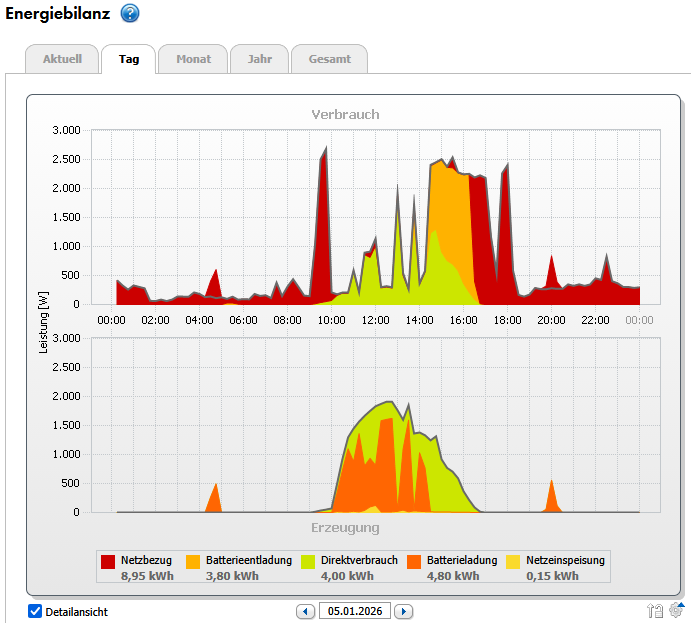Click the yellow Netzeinspeisung legend swatch

click(x=514, y=562)
